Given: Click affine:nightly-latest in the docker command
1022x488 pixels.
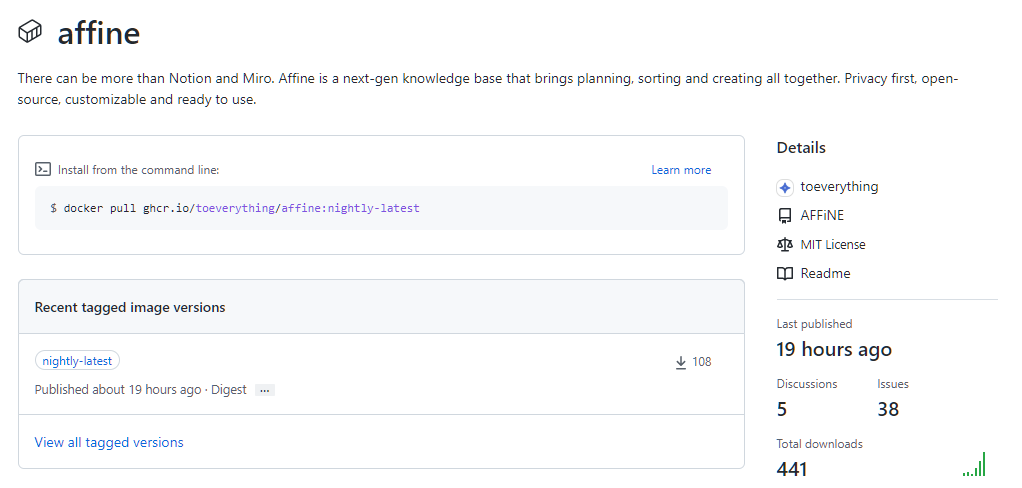Looking at the screenshot, I should tap(351, 208).
